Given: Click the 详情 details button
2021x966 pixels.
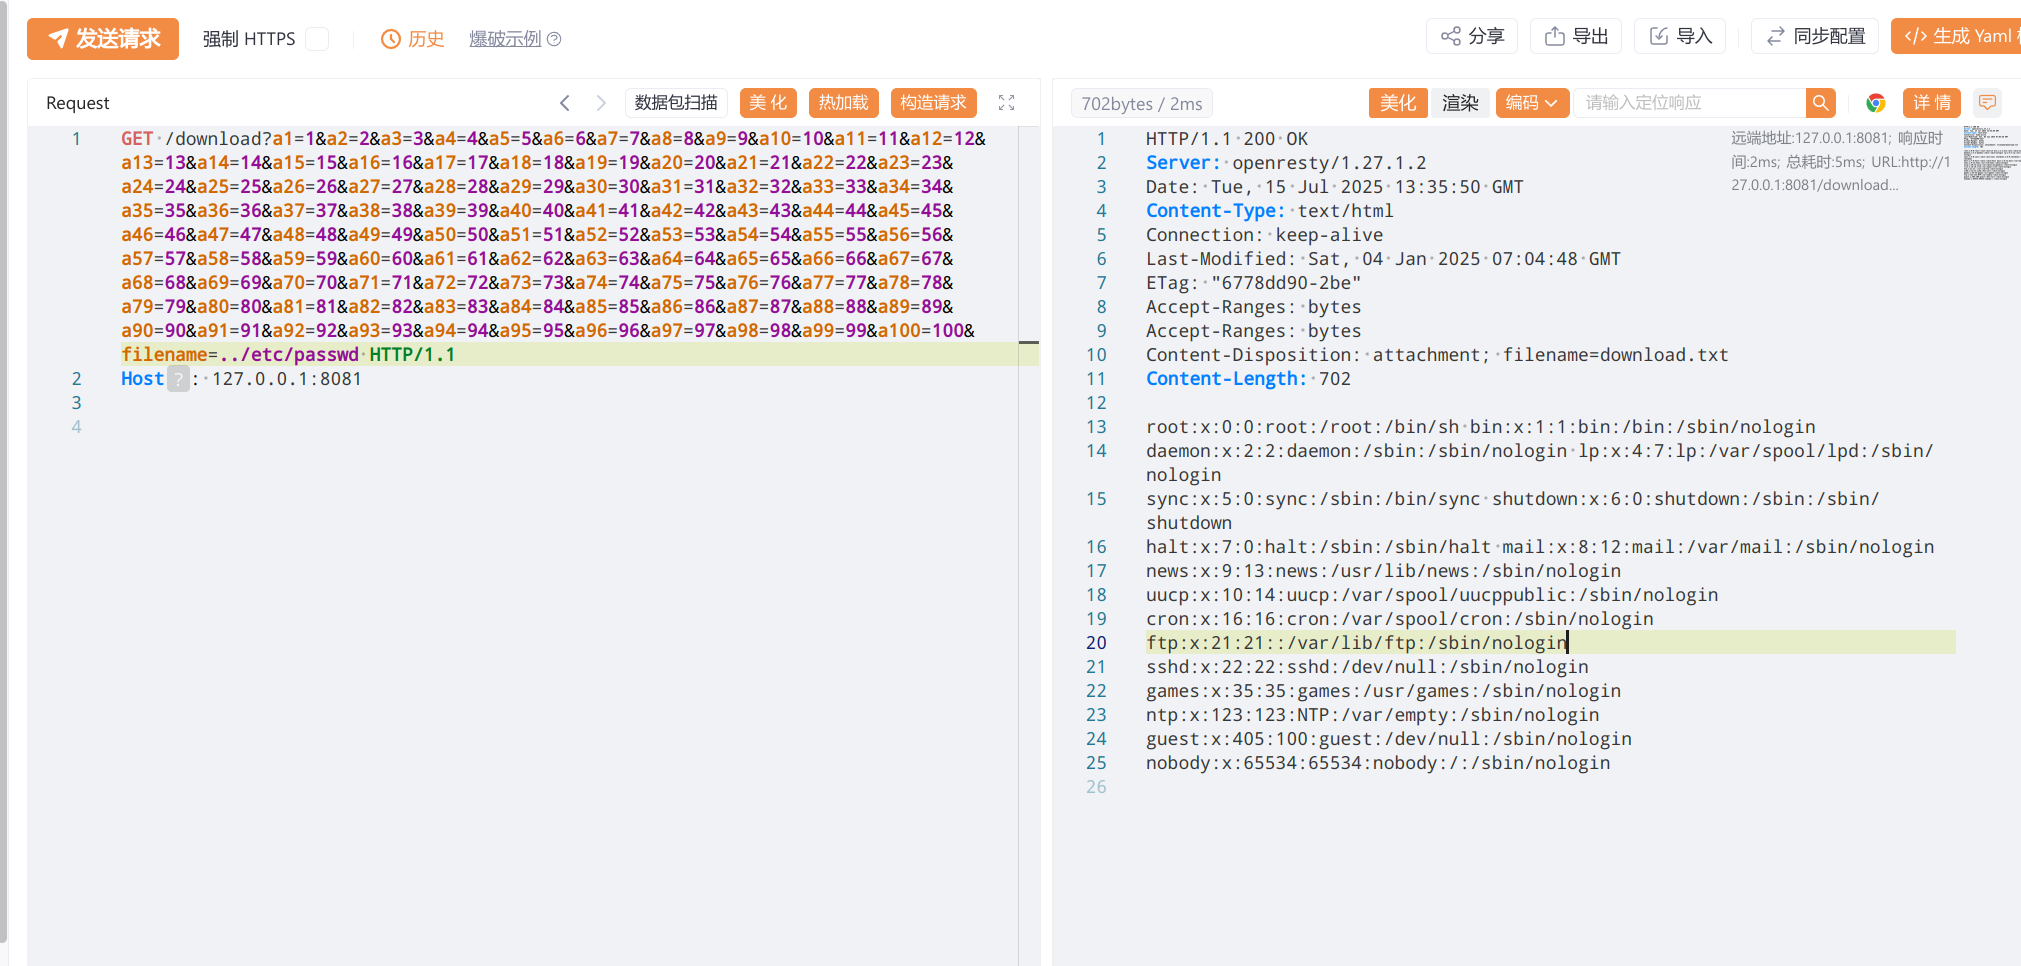Looking at the screenshot, I should pyautogui.click(x=1932, y=103).
